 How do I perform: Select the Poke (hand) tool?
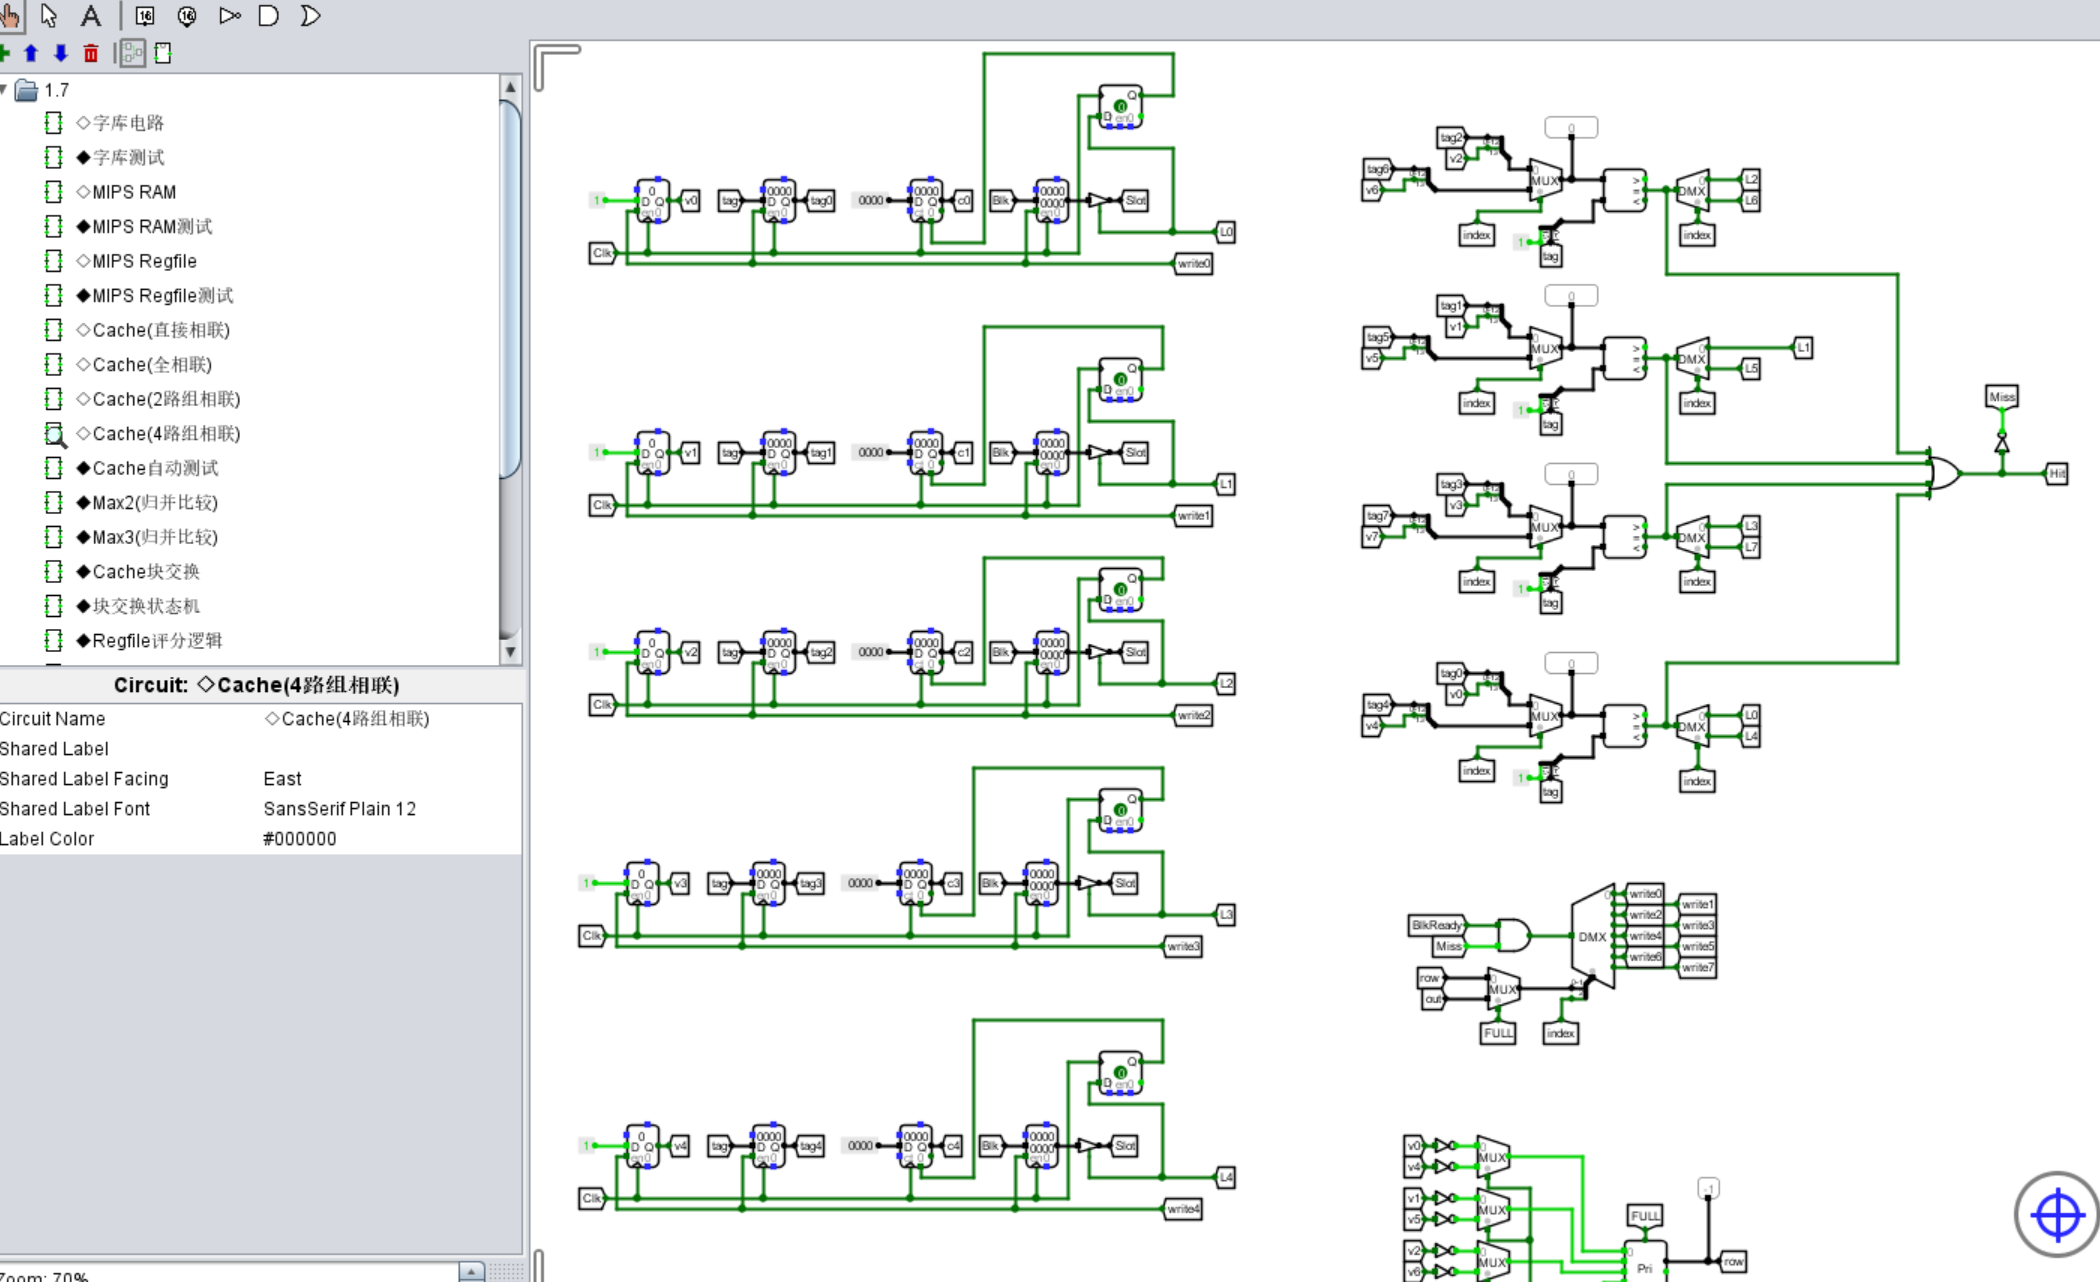(10, 15)
